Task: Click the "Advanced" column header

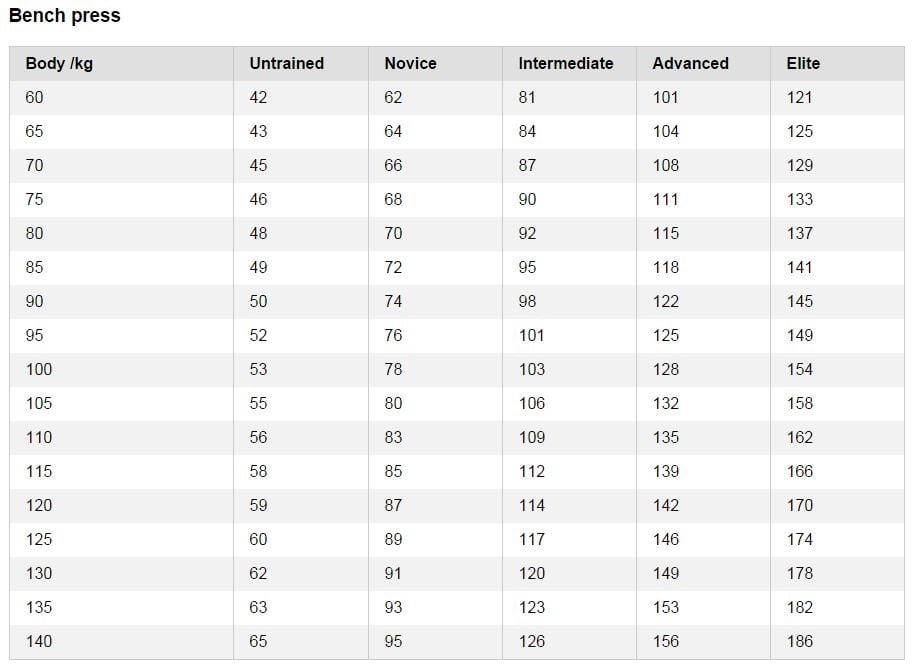Action: (690, 63)
